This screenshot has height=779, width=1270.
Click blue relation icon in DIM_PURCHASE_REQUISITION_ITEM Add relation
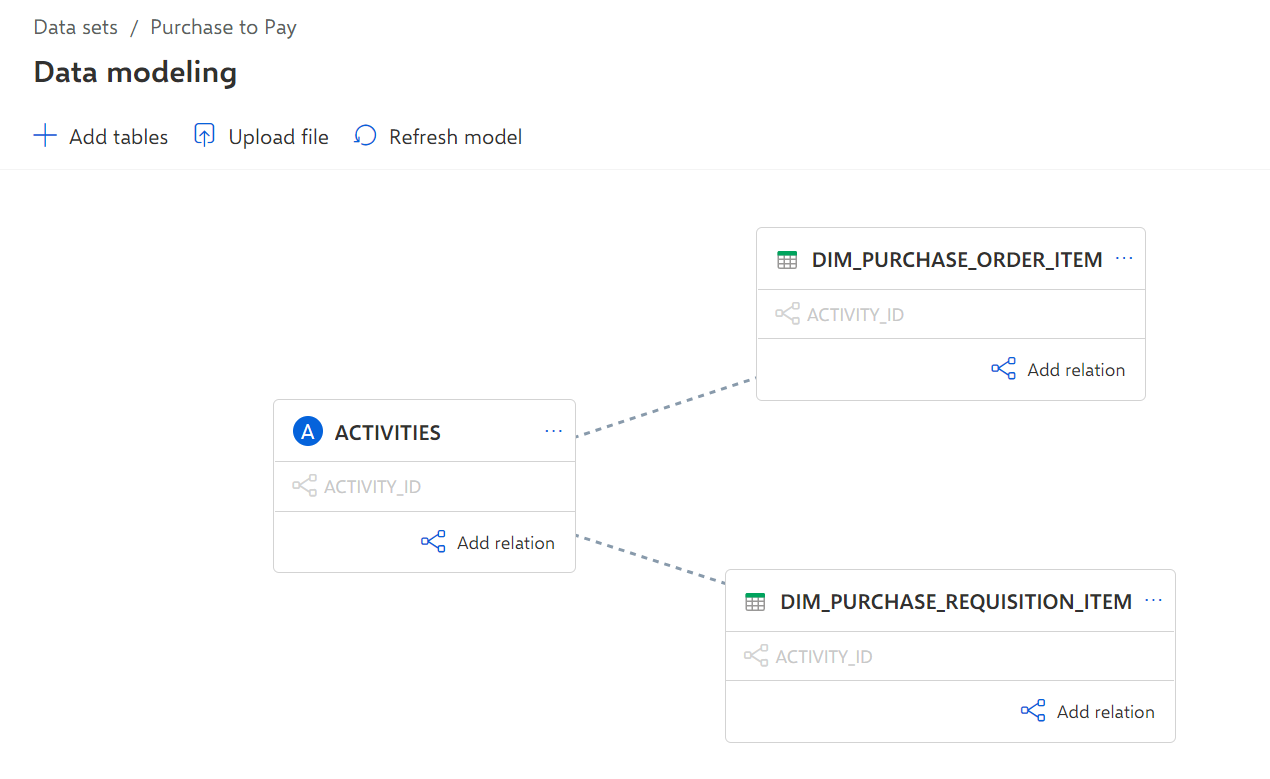tap(1033, 711)
